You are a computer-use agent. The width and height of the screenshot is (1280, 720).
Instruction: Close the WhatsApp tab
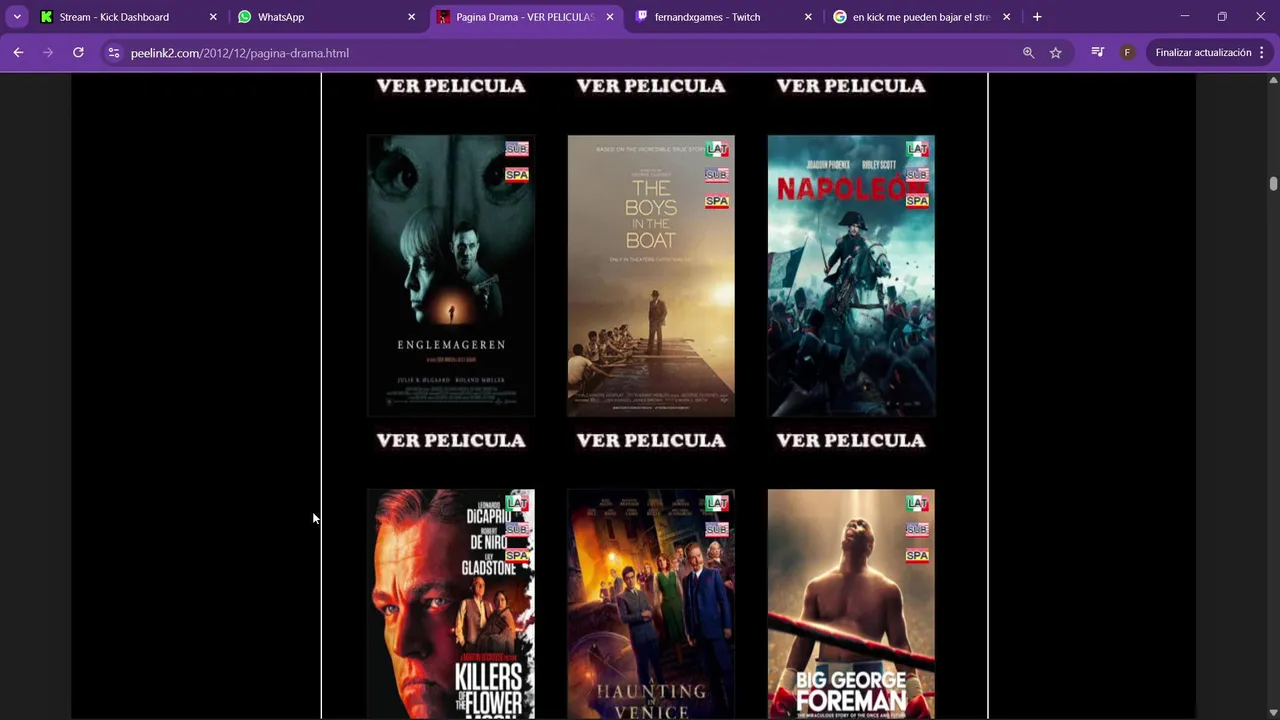click(411, 17)
